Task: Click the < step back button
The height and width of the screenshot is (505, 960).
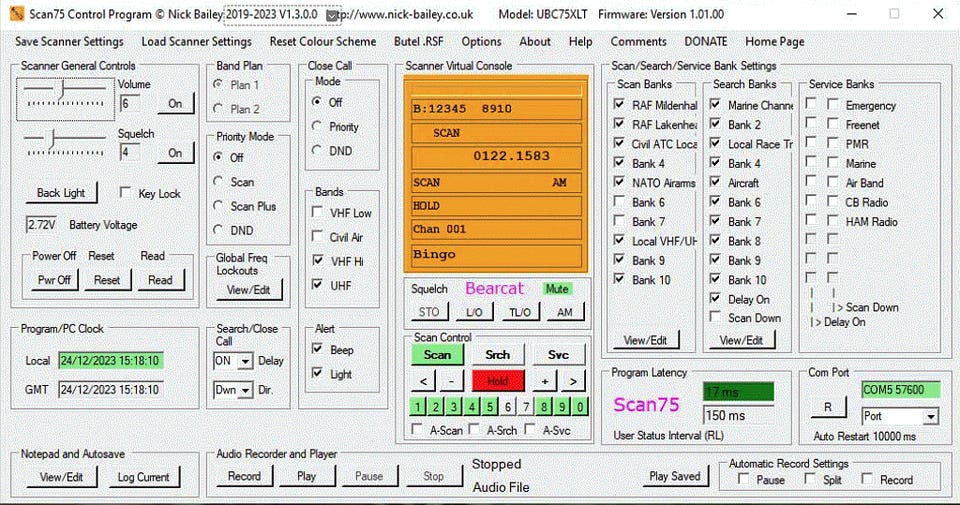Action: tap(424, 381)
